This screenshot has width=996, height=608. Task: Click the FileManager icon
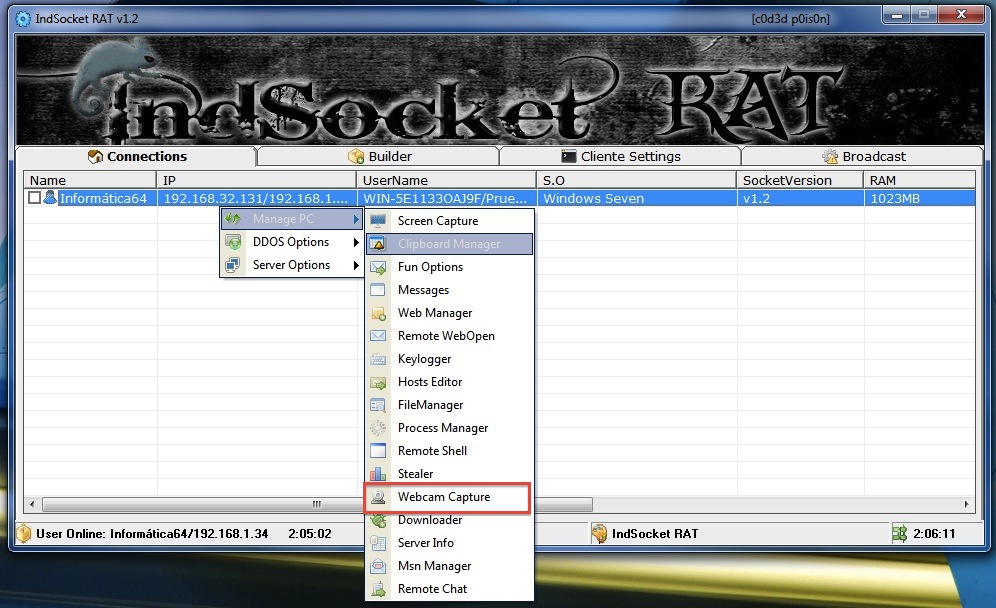coord(378,405)
